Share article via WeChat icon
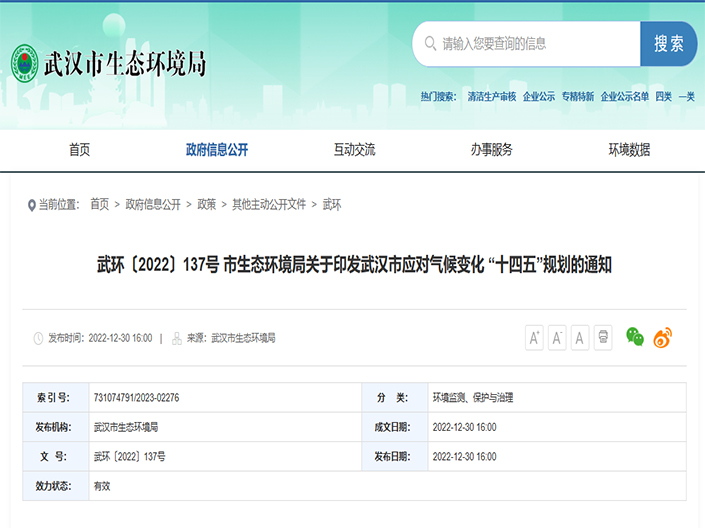 coord(635,338)
